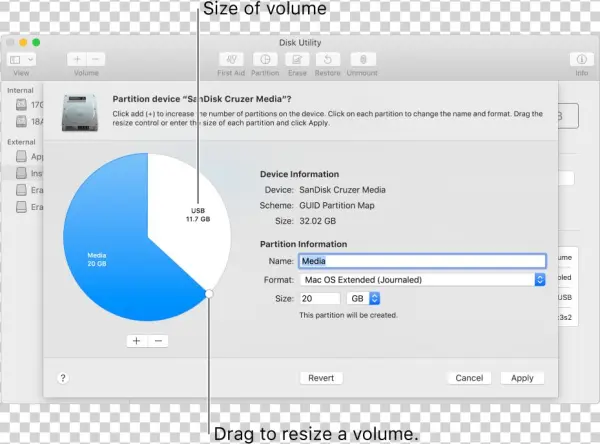Remove a partition with the minus button below the pie chart
This screenshot has height=444, width=600.
[158, 340]
